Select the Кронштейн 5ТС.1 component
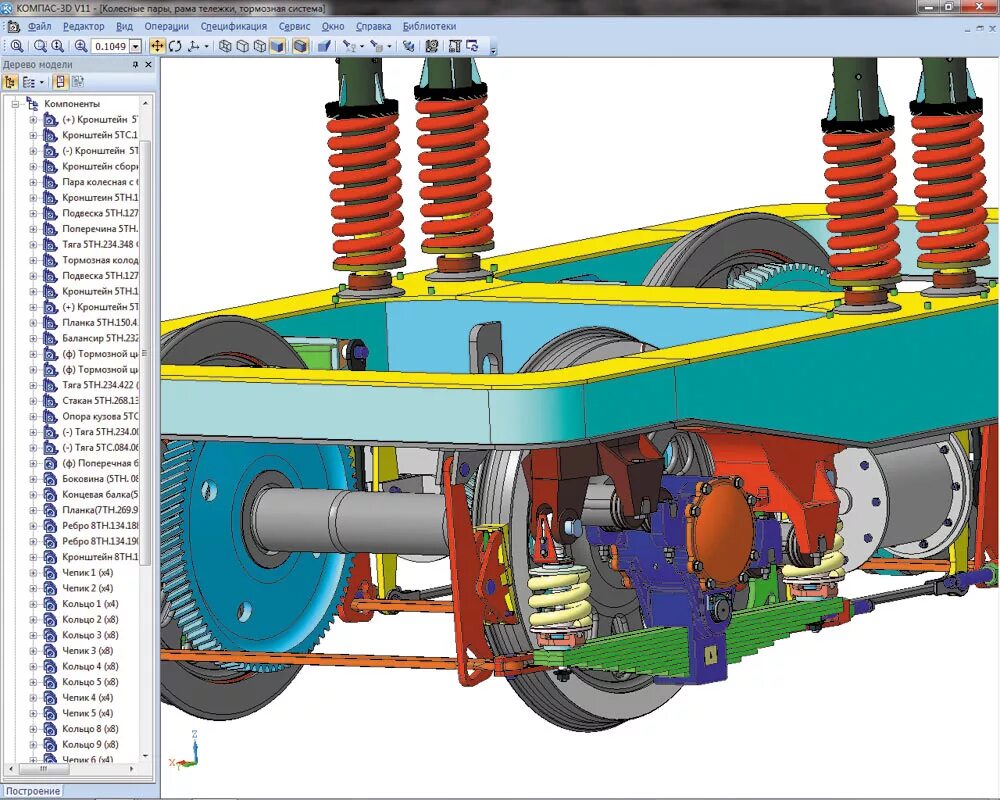Viewport: 1000px width, 800px height. click(x=99, y=135)
